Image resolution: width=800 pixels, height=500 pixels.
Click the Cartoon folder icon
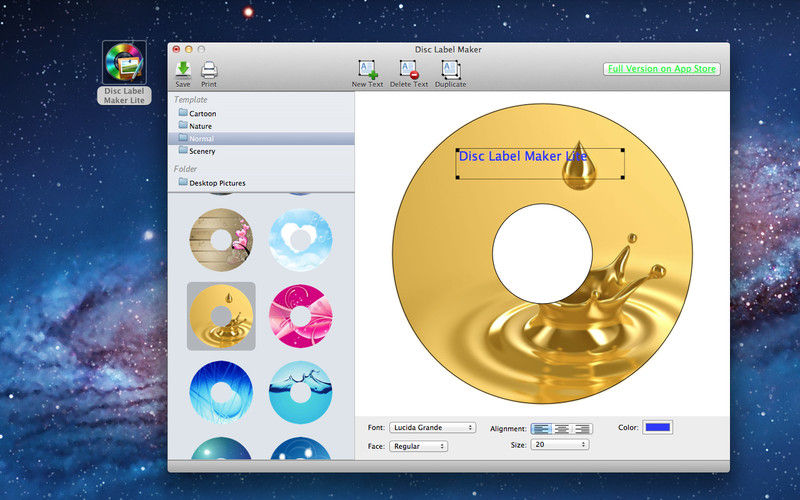click(183, 113)
